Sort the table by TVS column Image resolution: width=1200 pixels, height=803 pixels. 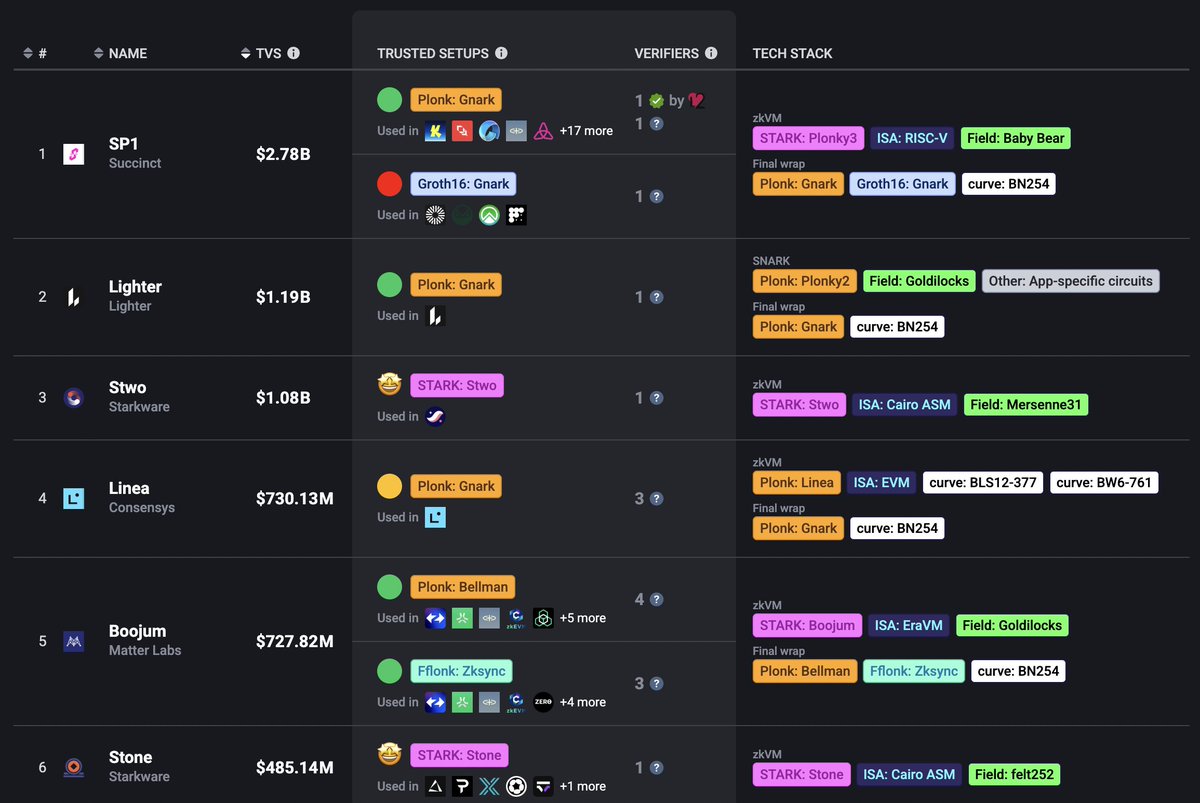tap(261, 53)
